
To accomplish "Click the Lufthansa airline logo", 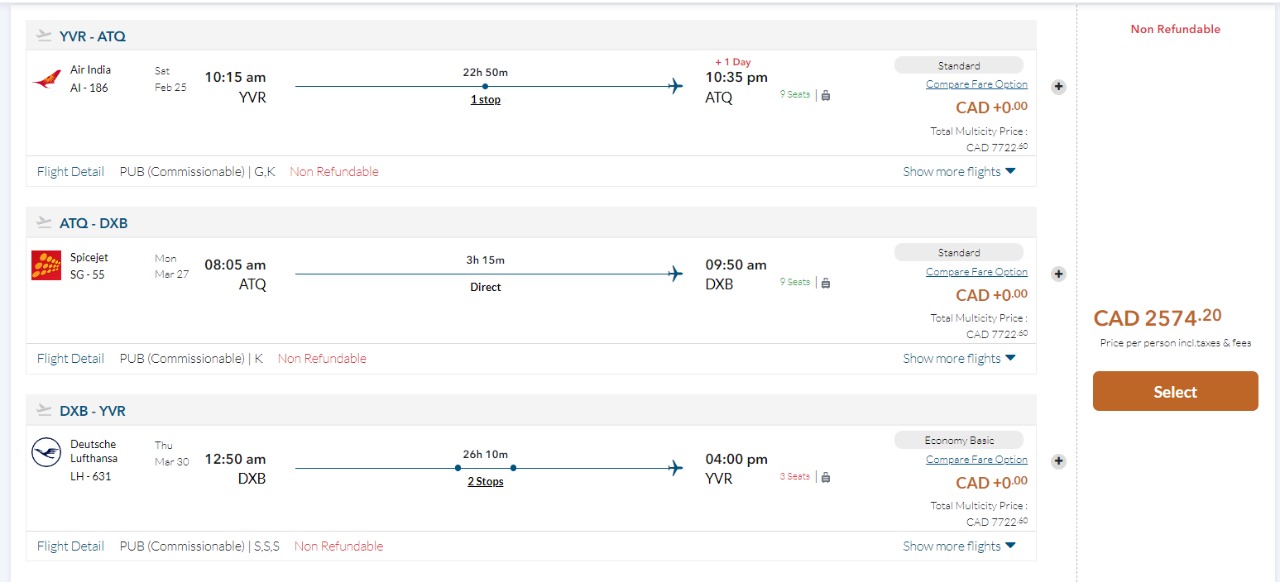I will [46, 453].
